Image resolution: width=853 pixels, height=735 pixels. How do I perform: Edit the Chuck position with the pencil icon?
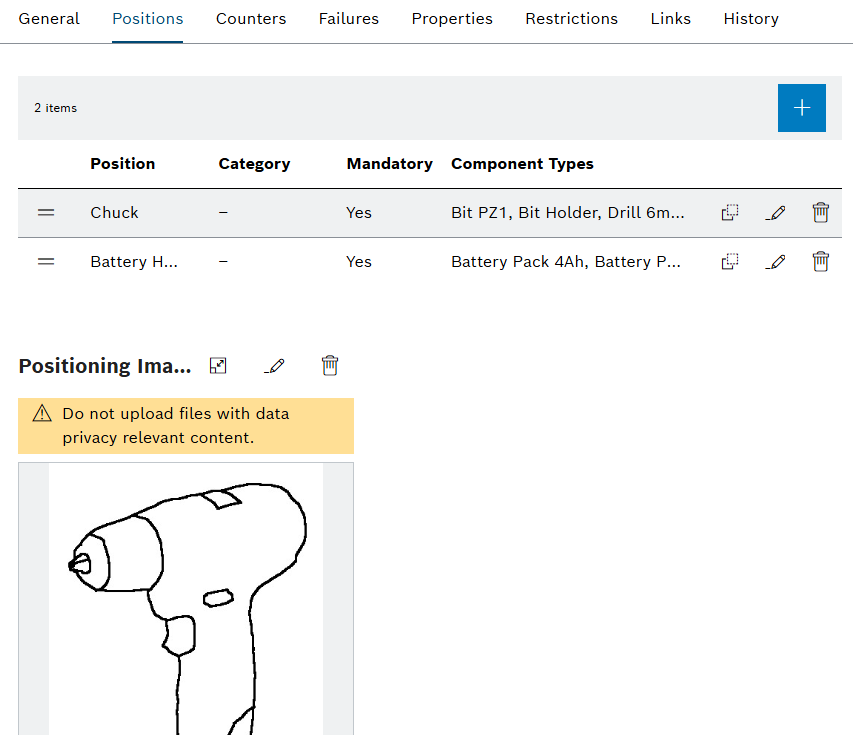click(x=775, y=213)
